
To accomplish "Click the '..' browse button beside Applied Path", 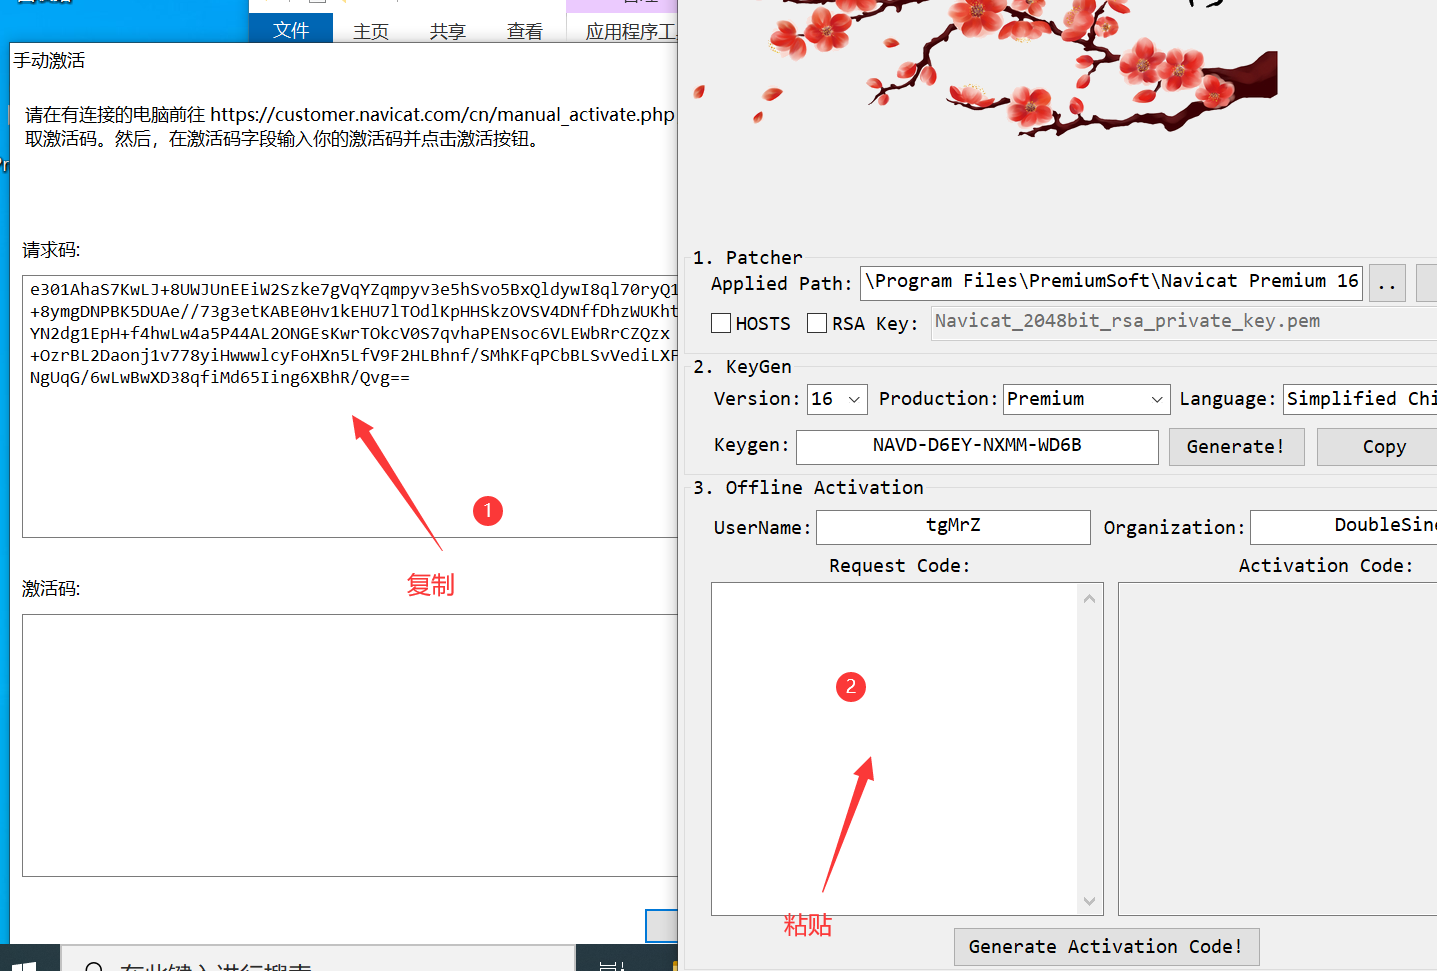I will point(1386,283).
